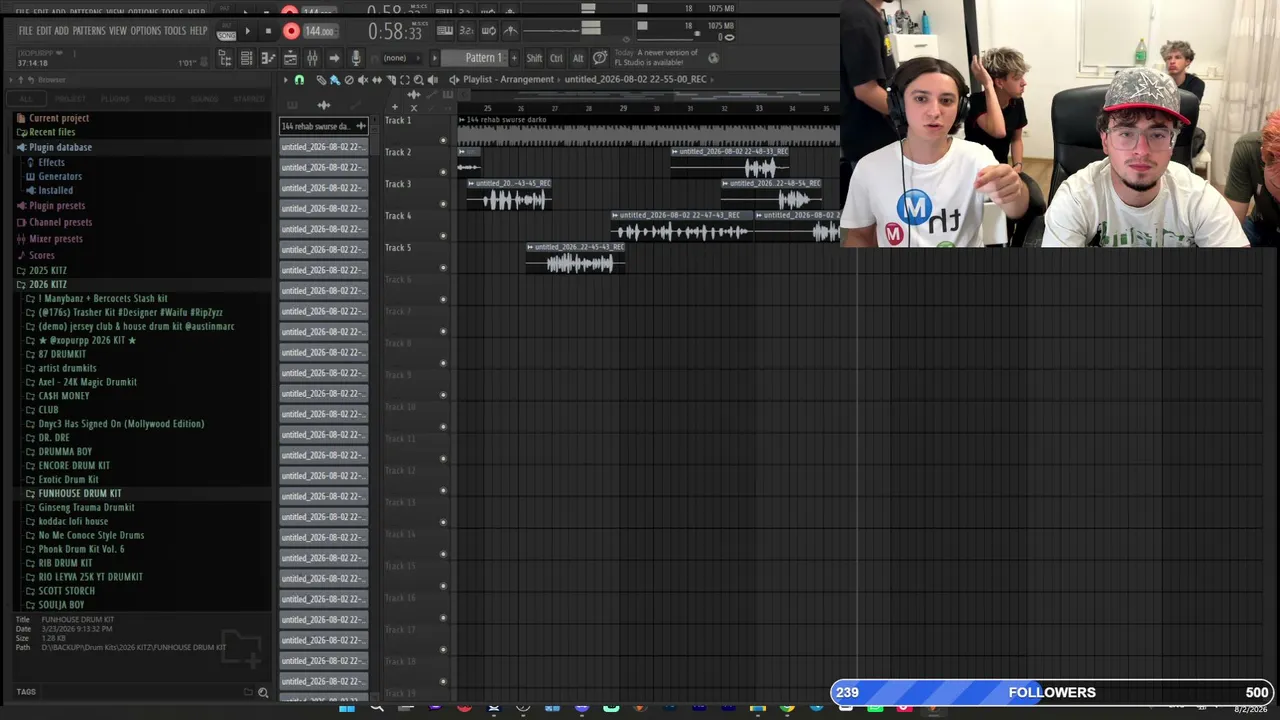Open the SCOTT STORCH kit folder
The image size is (1280, 720).
pos(67,590)
